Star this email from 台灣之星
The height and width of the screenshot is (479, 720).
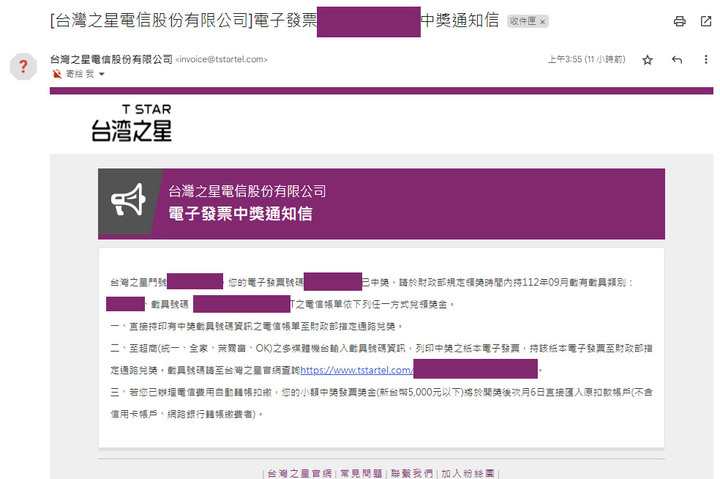pos(647,60)
